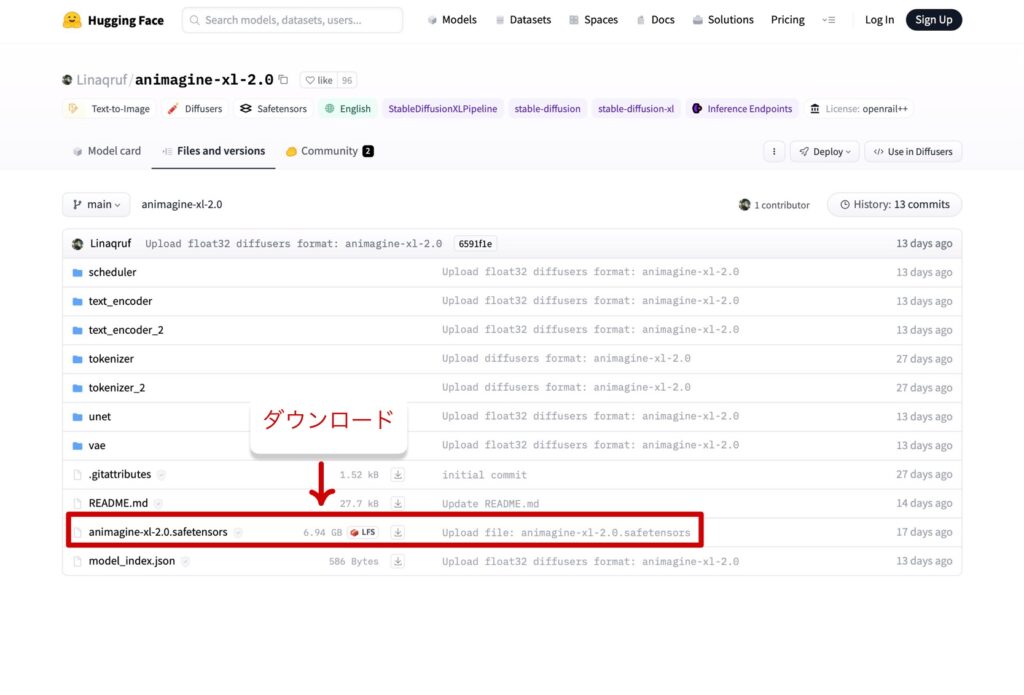Open the 6591f1e commit hash link
Image resolution: width=1024 pixels, height=695 pixels.
pos(475,243)
